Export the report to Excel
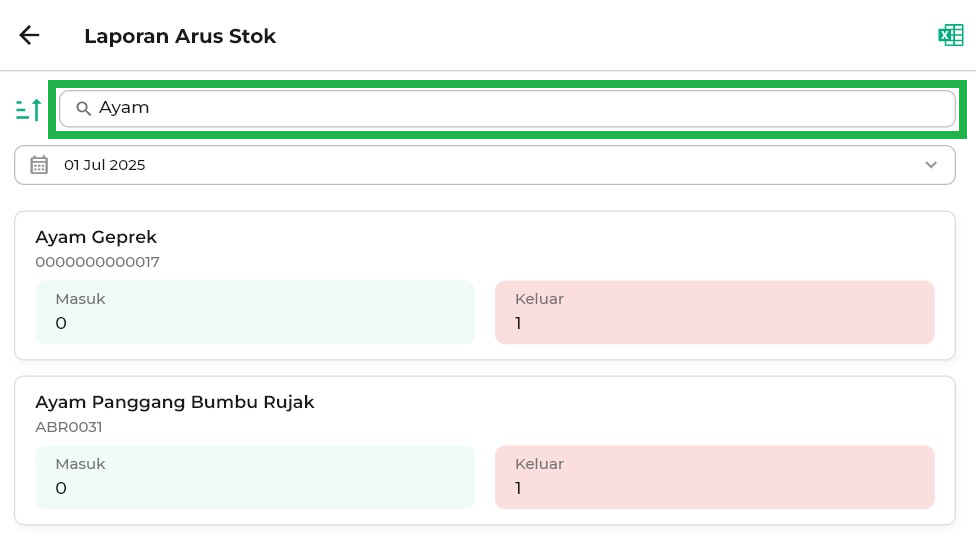 (x=950, y=36)
